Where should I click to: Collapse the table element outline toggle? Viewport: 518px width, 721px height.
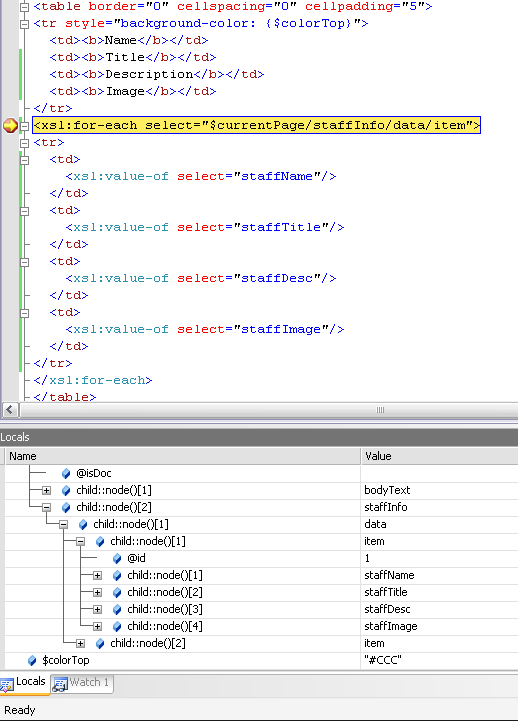[25, 7]
